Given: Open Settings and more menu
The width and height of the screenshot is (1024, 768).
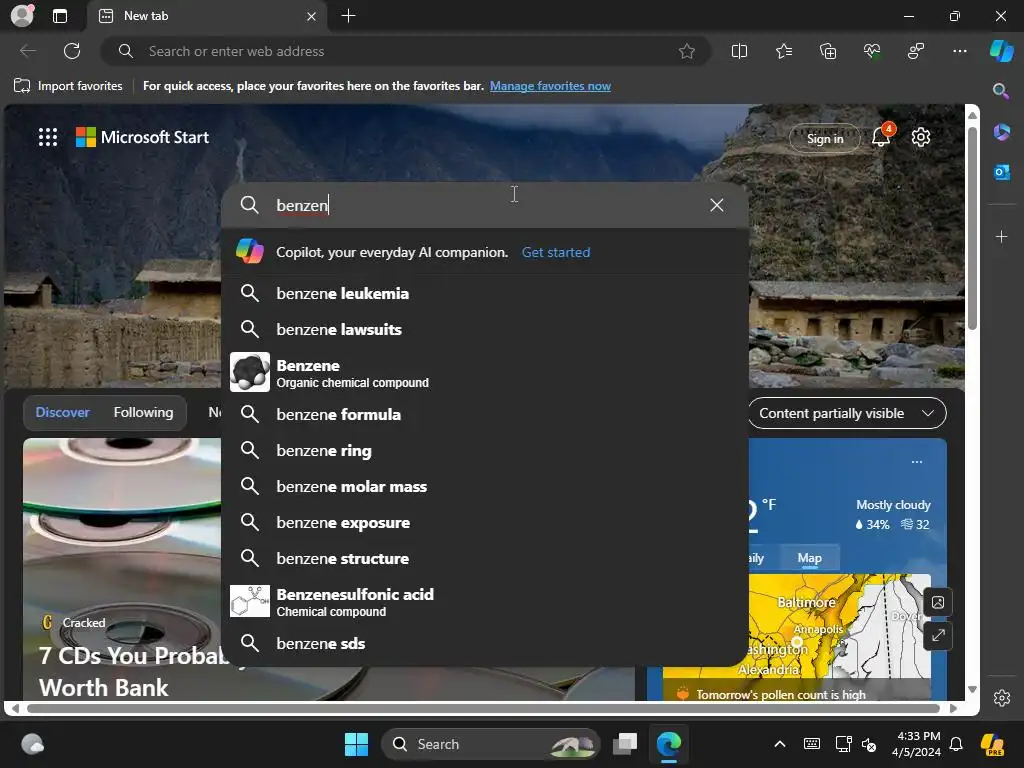Looking at the screenshot, I should click(x=960, y=51).
